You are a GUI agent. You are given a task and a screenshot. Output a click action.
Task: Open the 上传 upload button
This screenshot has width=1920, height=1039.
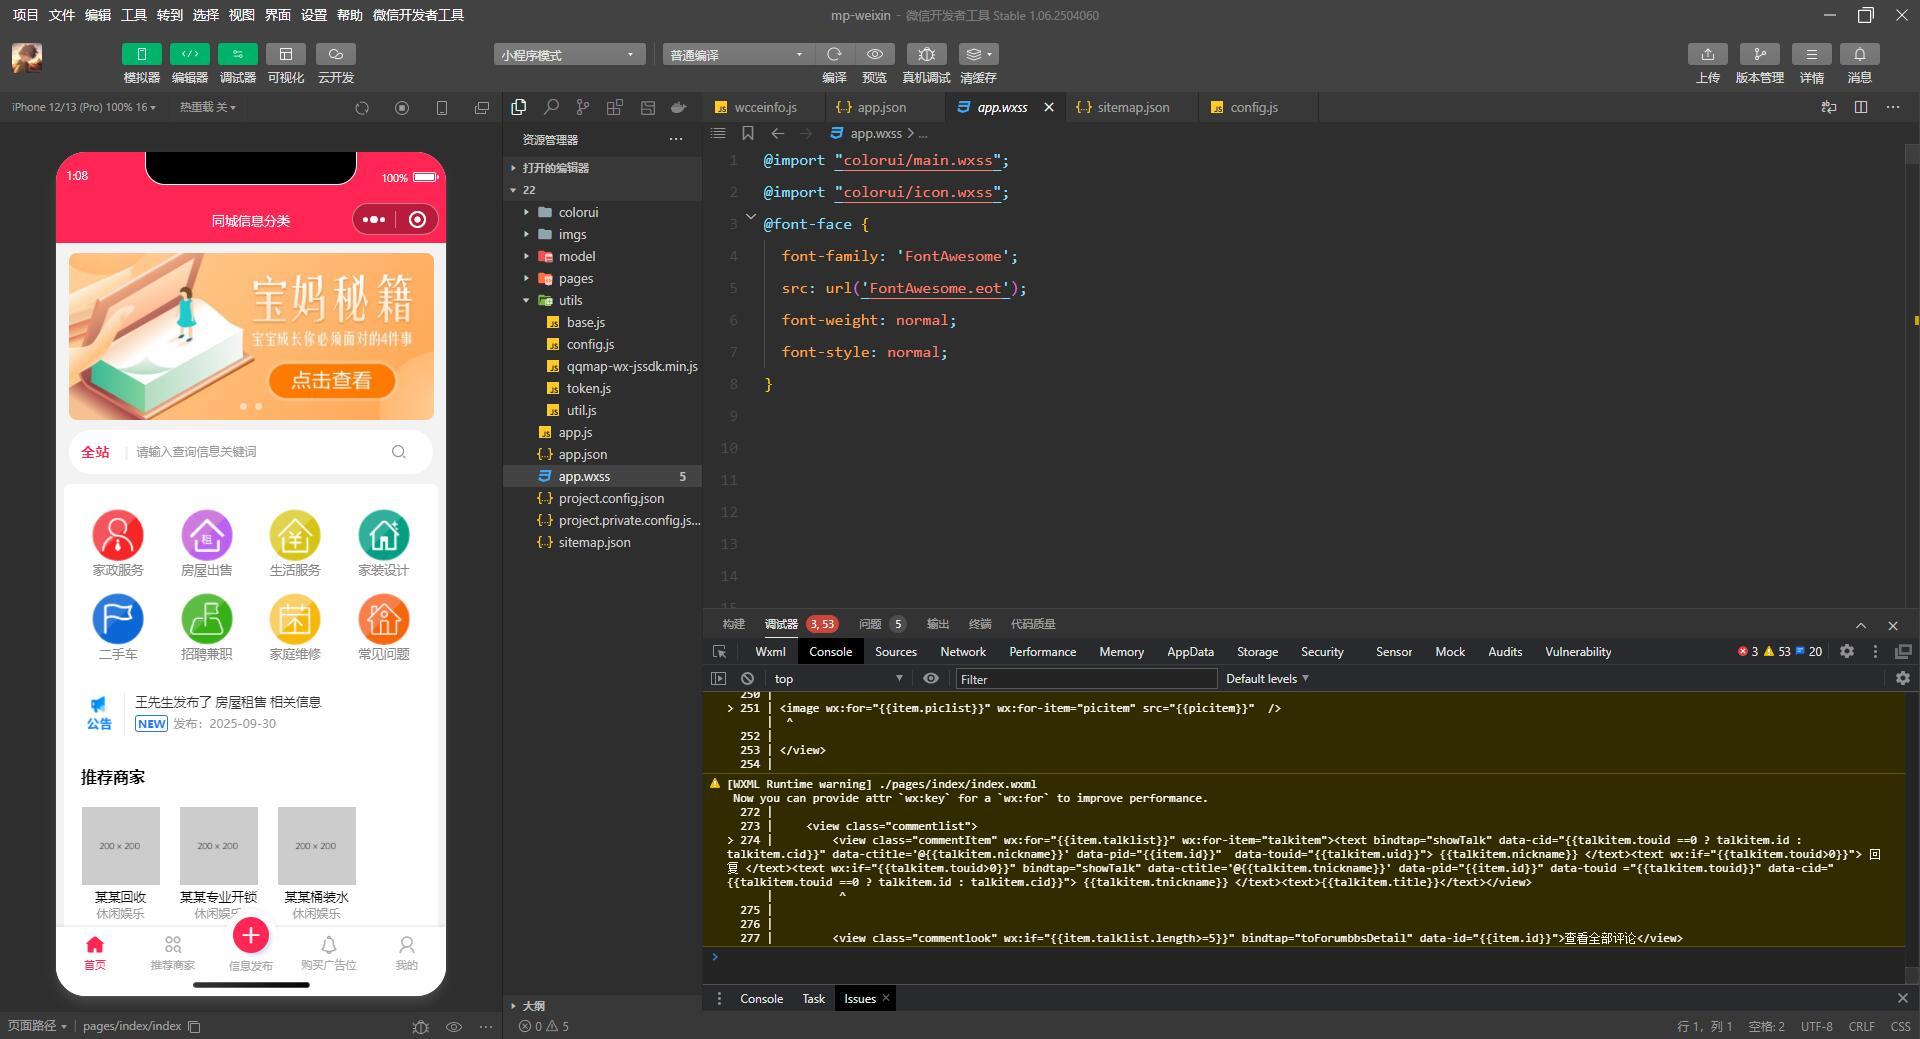click(1708, 54)
